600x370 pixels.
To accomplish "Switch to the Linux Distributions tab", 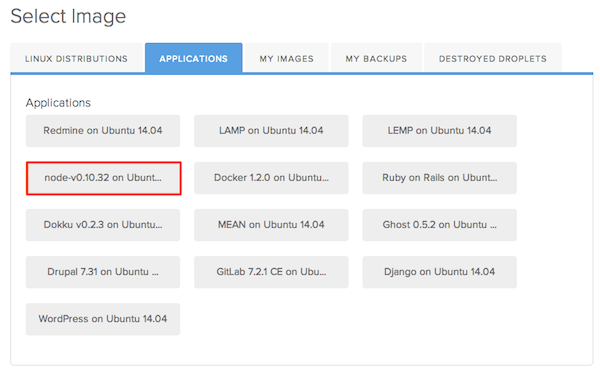I will [x=77, y=58].
